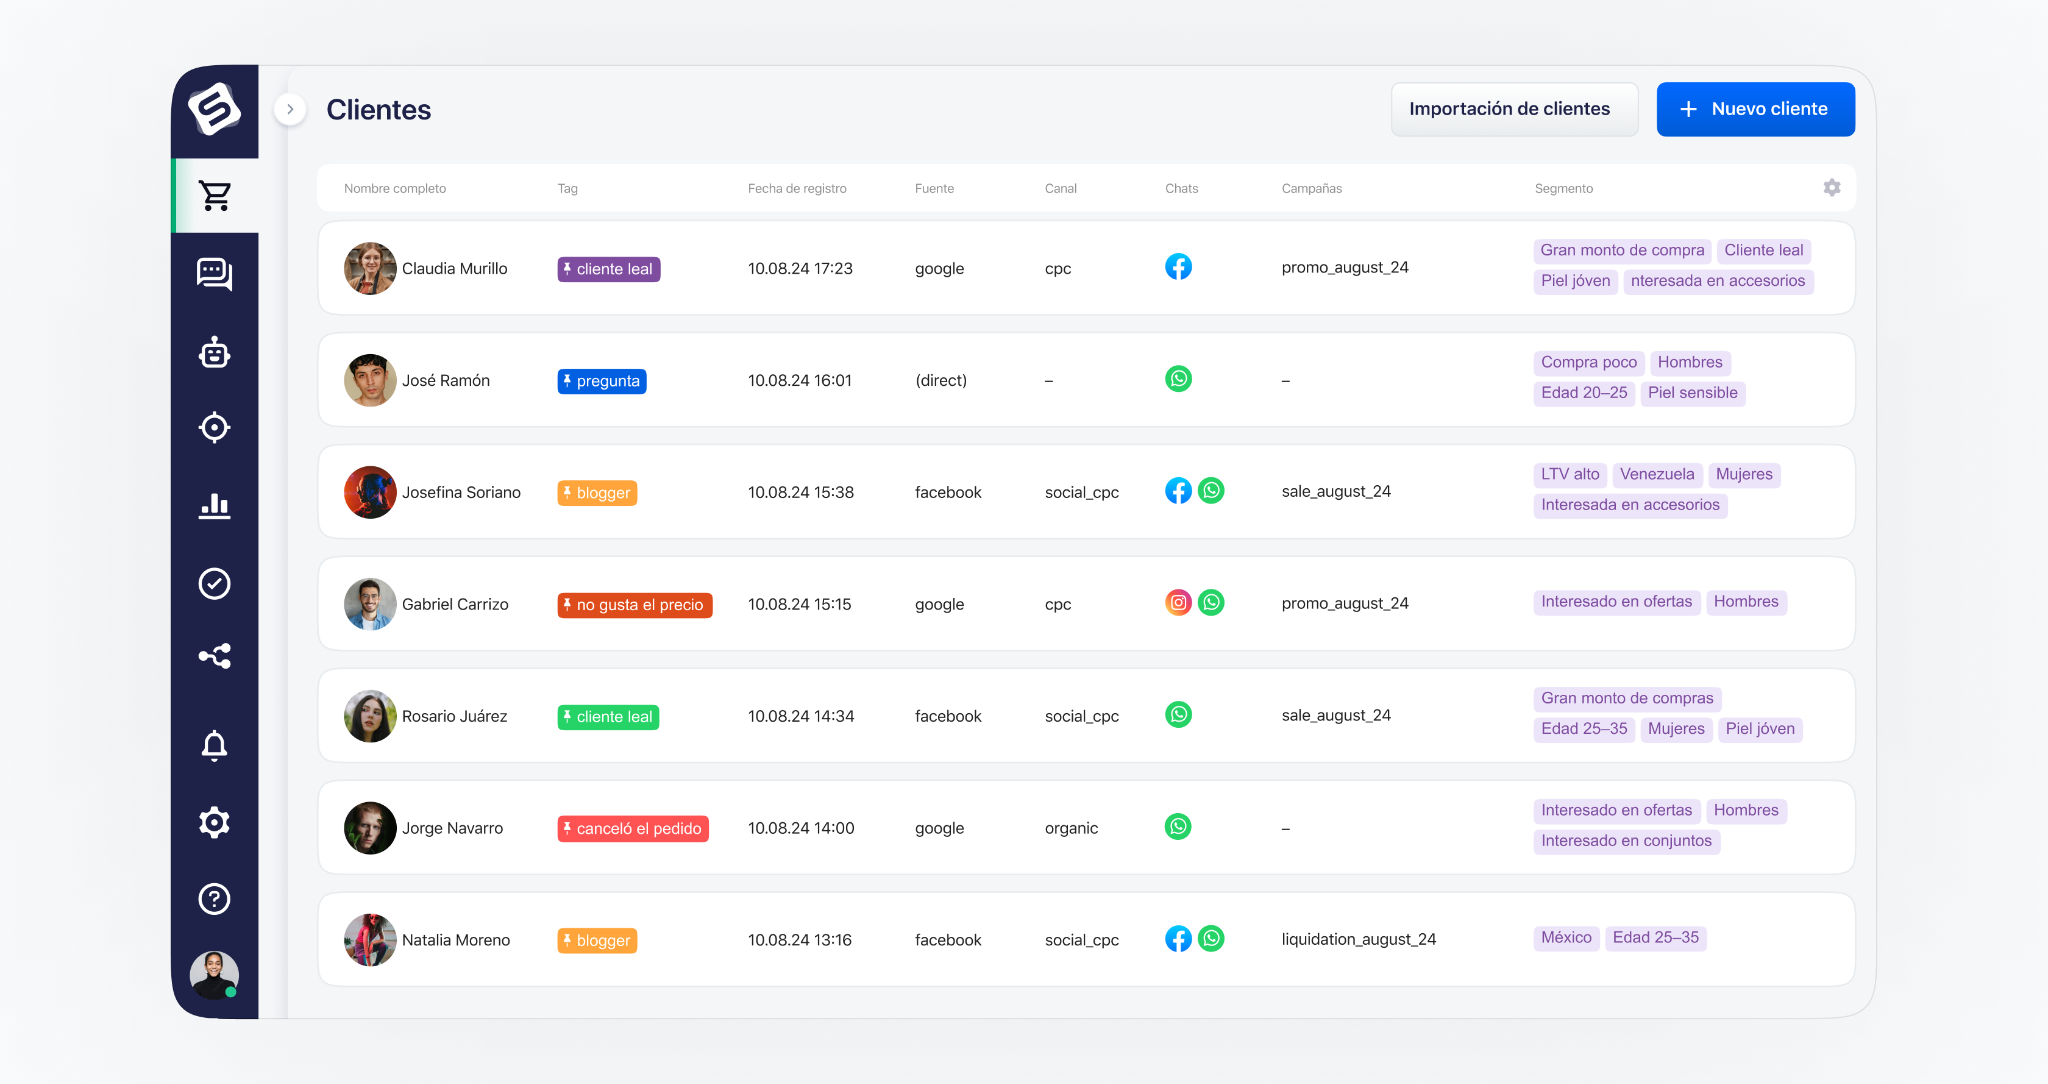
Task: Open the Facebook chat for Claudia Murillo
Action: 1178,267
